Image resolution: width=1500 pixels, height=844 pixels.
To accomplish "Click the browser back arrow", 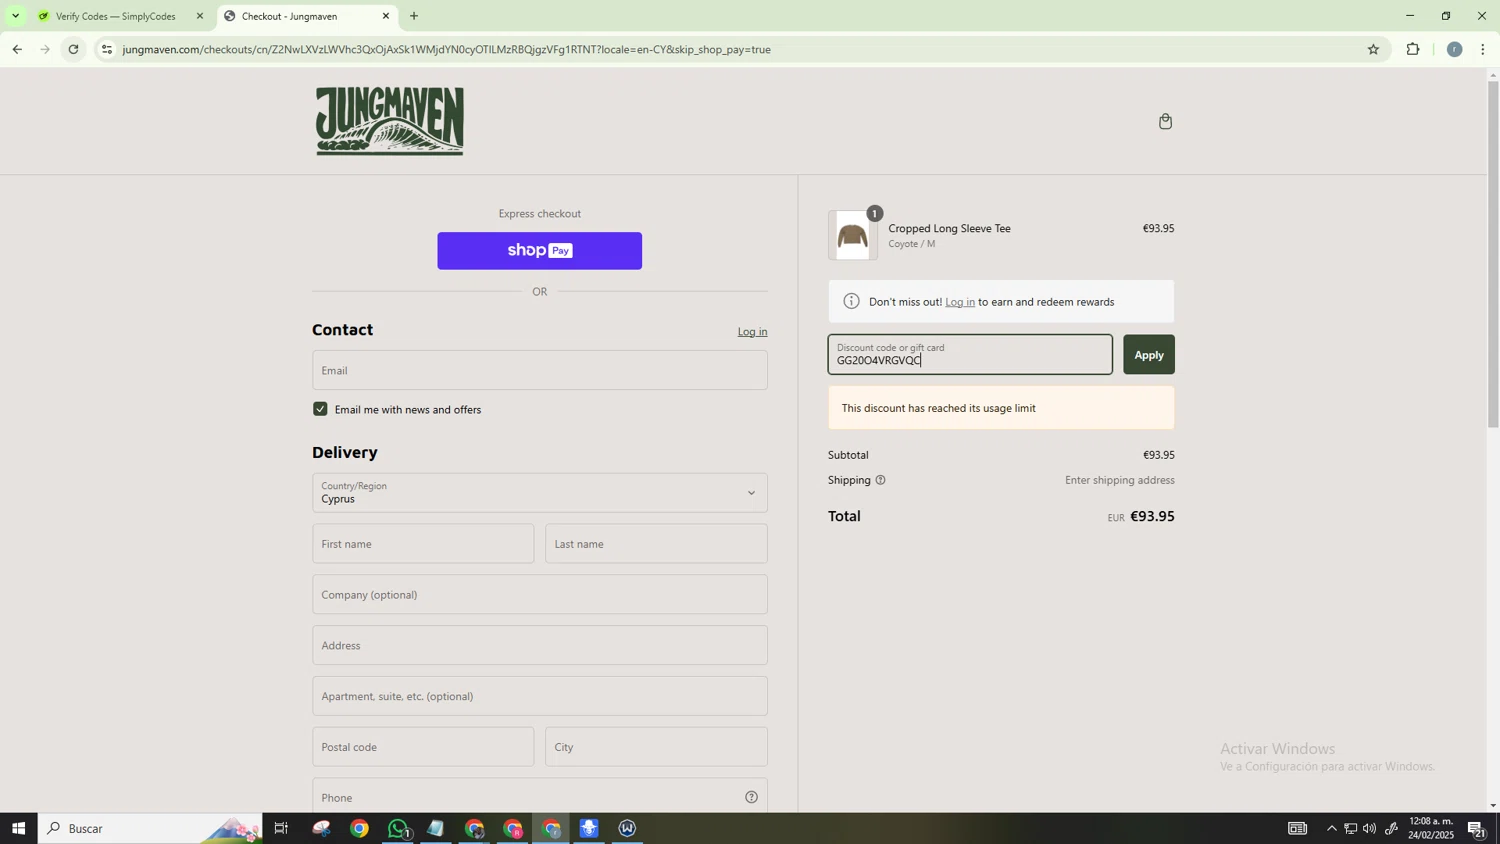I will click(17, 49).
